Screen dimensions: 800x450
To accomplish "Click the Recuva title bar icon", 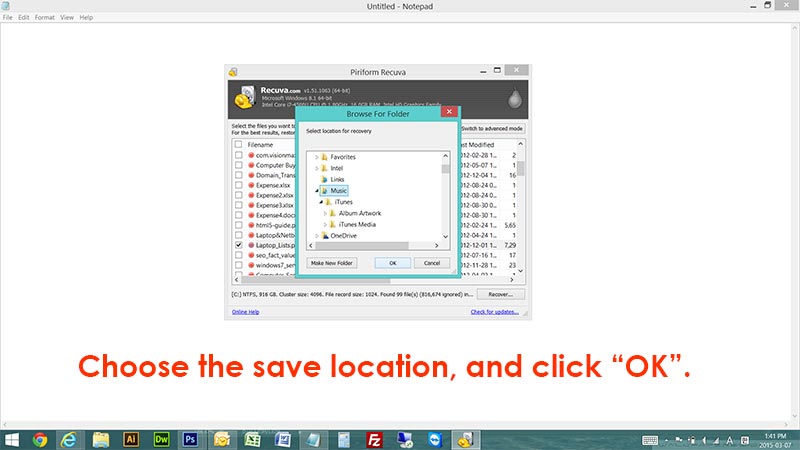I will click(233, 72).
